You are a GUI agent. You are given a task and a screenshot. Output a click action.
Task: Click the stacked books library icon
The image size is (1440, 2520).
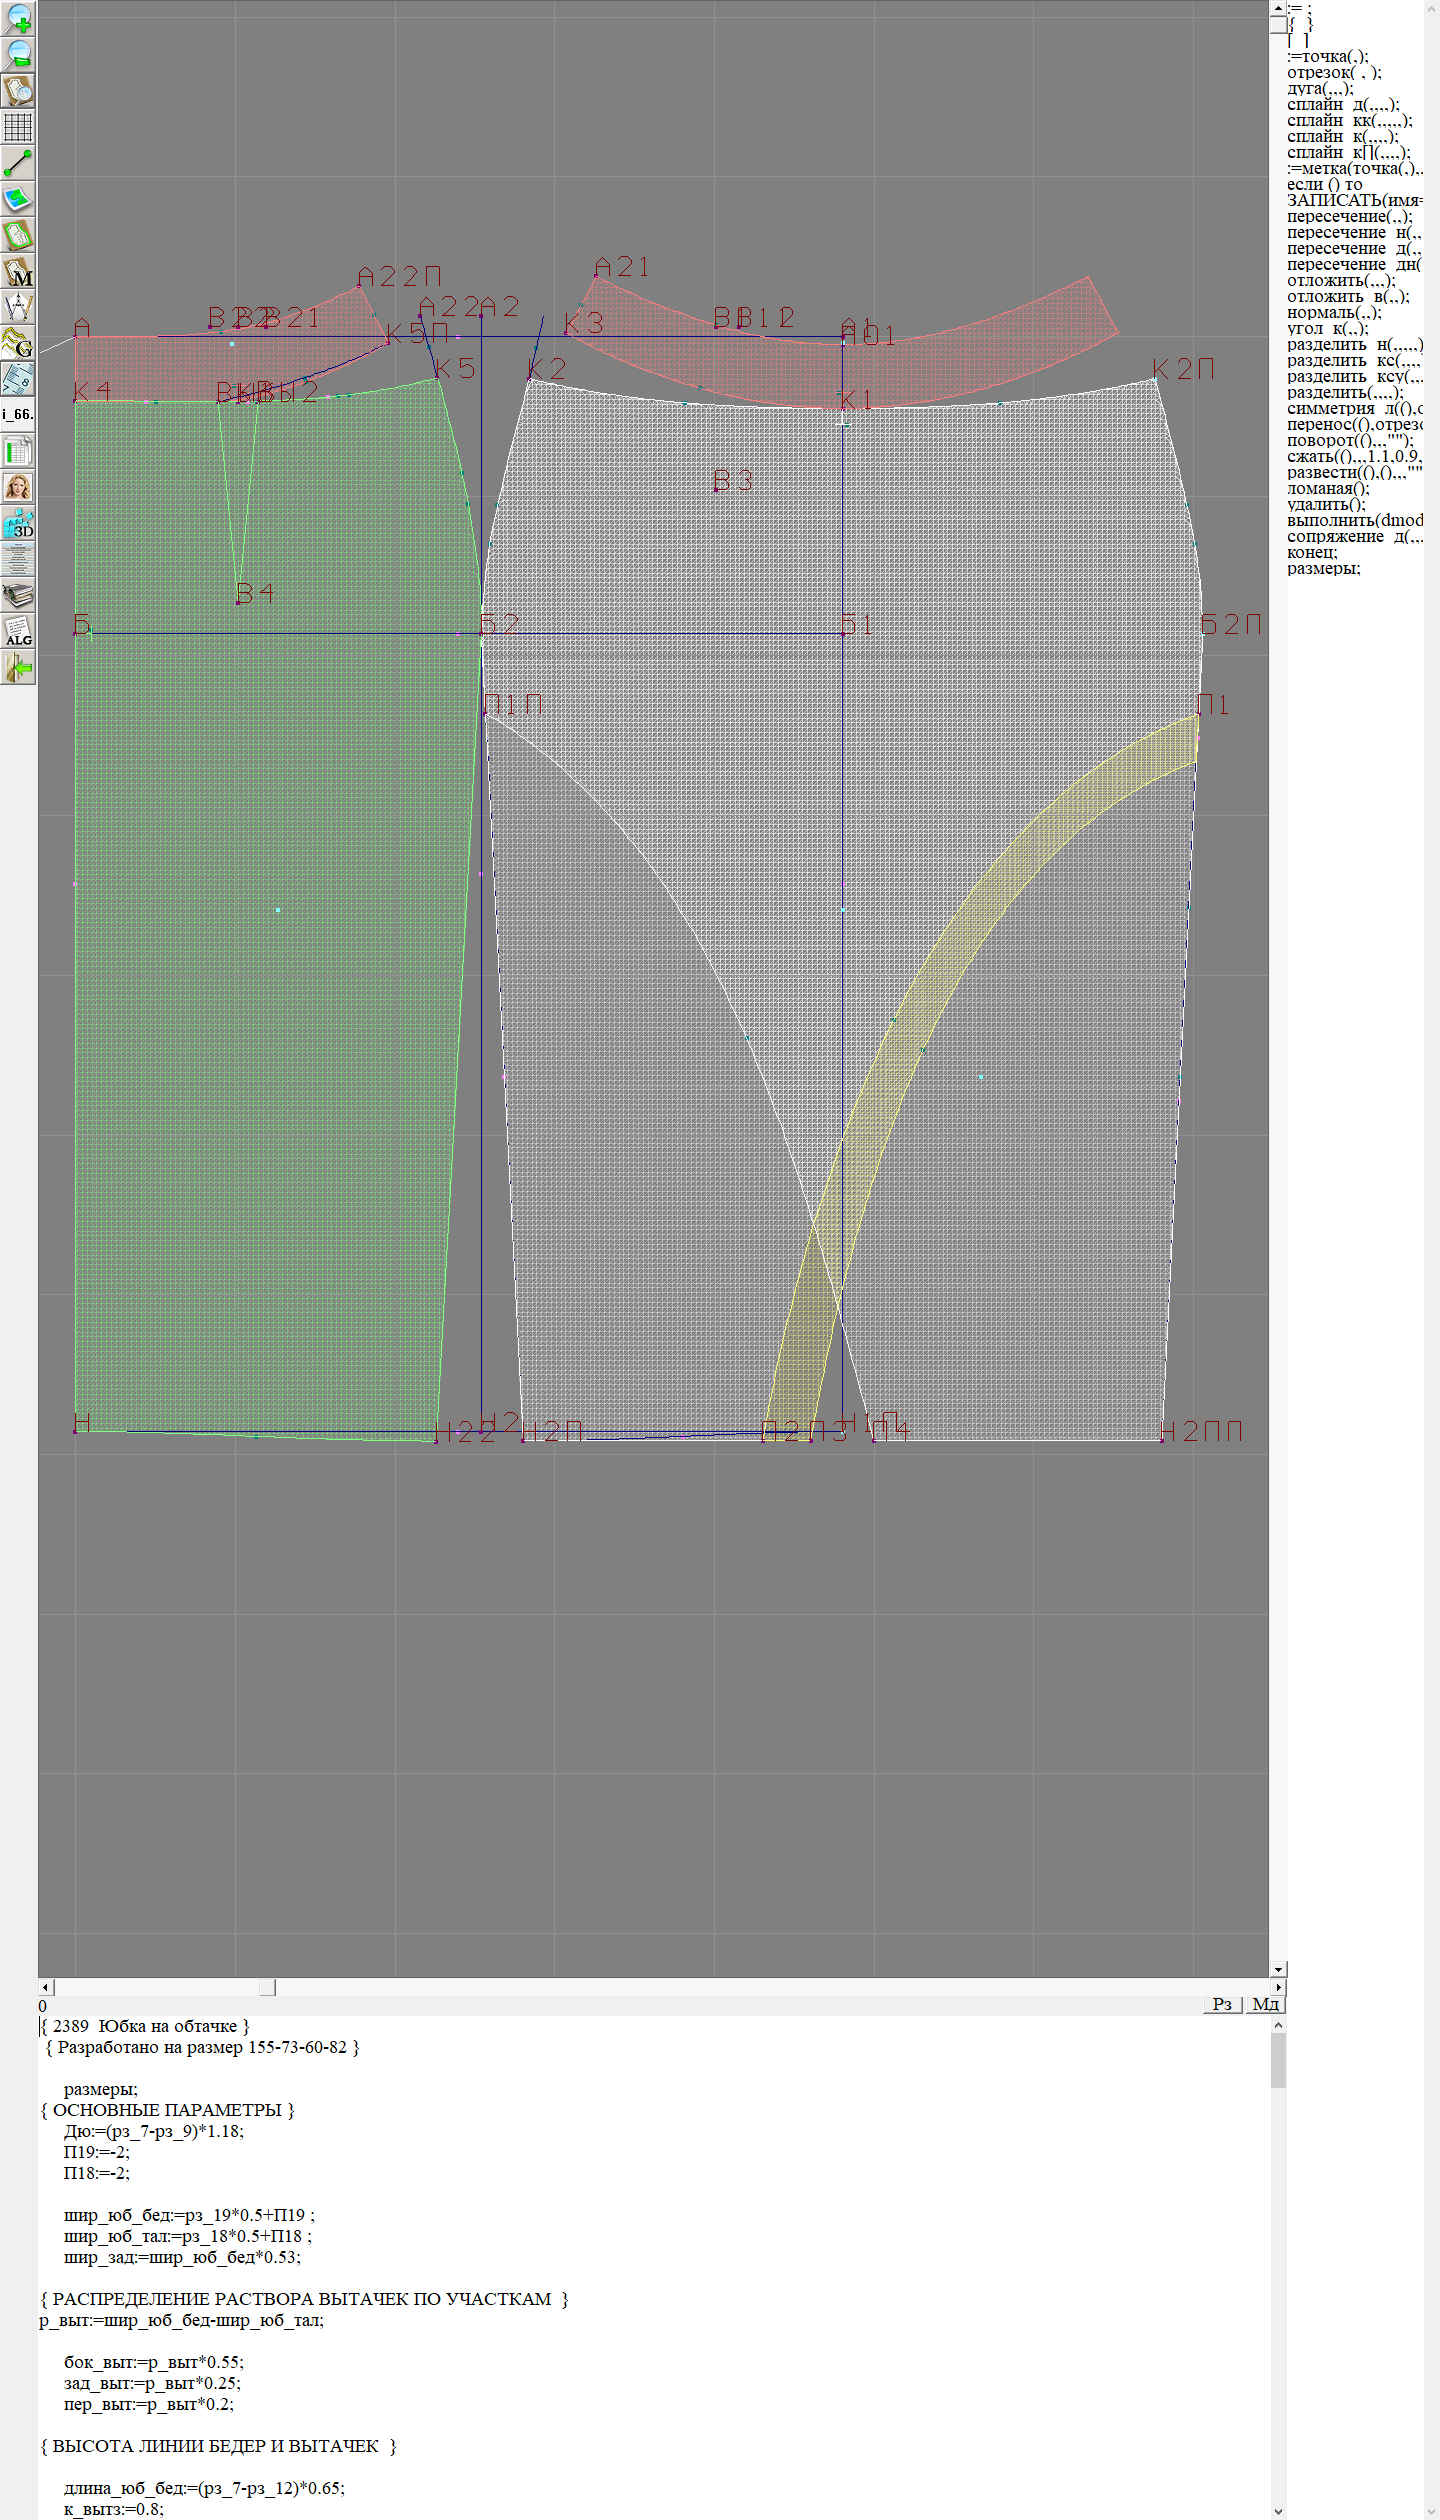(x=18, y=595)
